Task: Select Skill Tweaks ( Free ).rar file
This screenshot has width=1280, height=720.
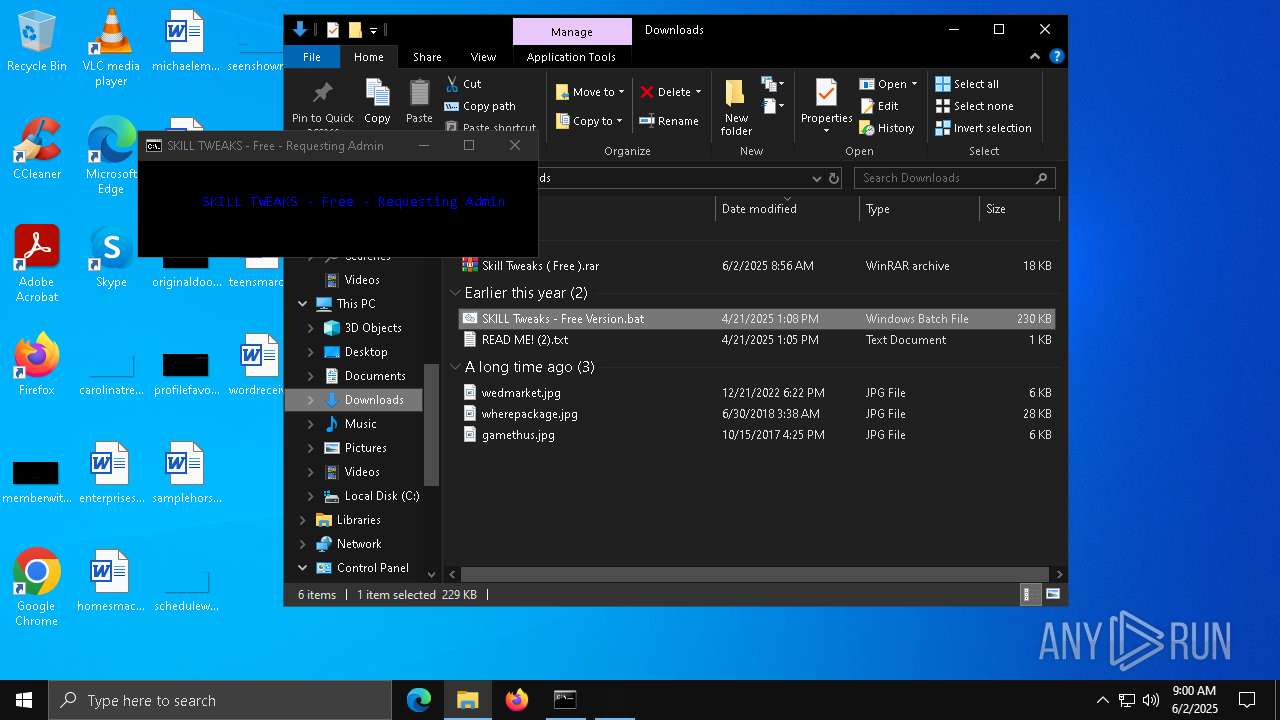Action: tap(757, 266)
